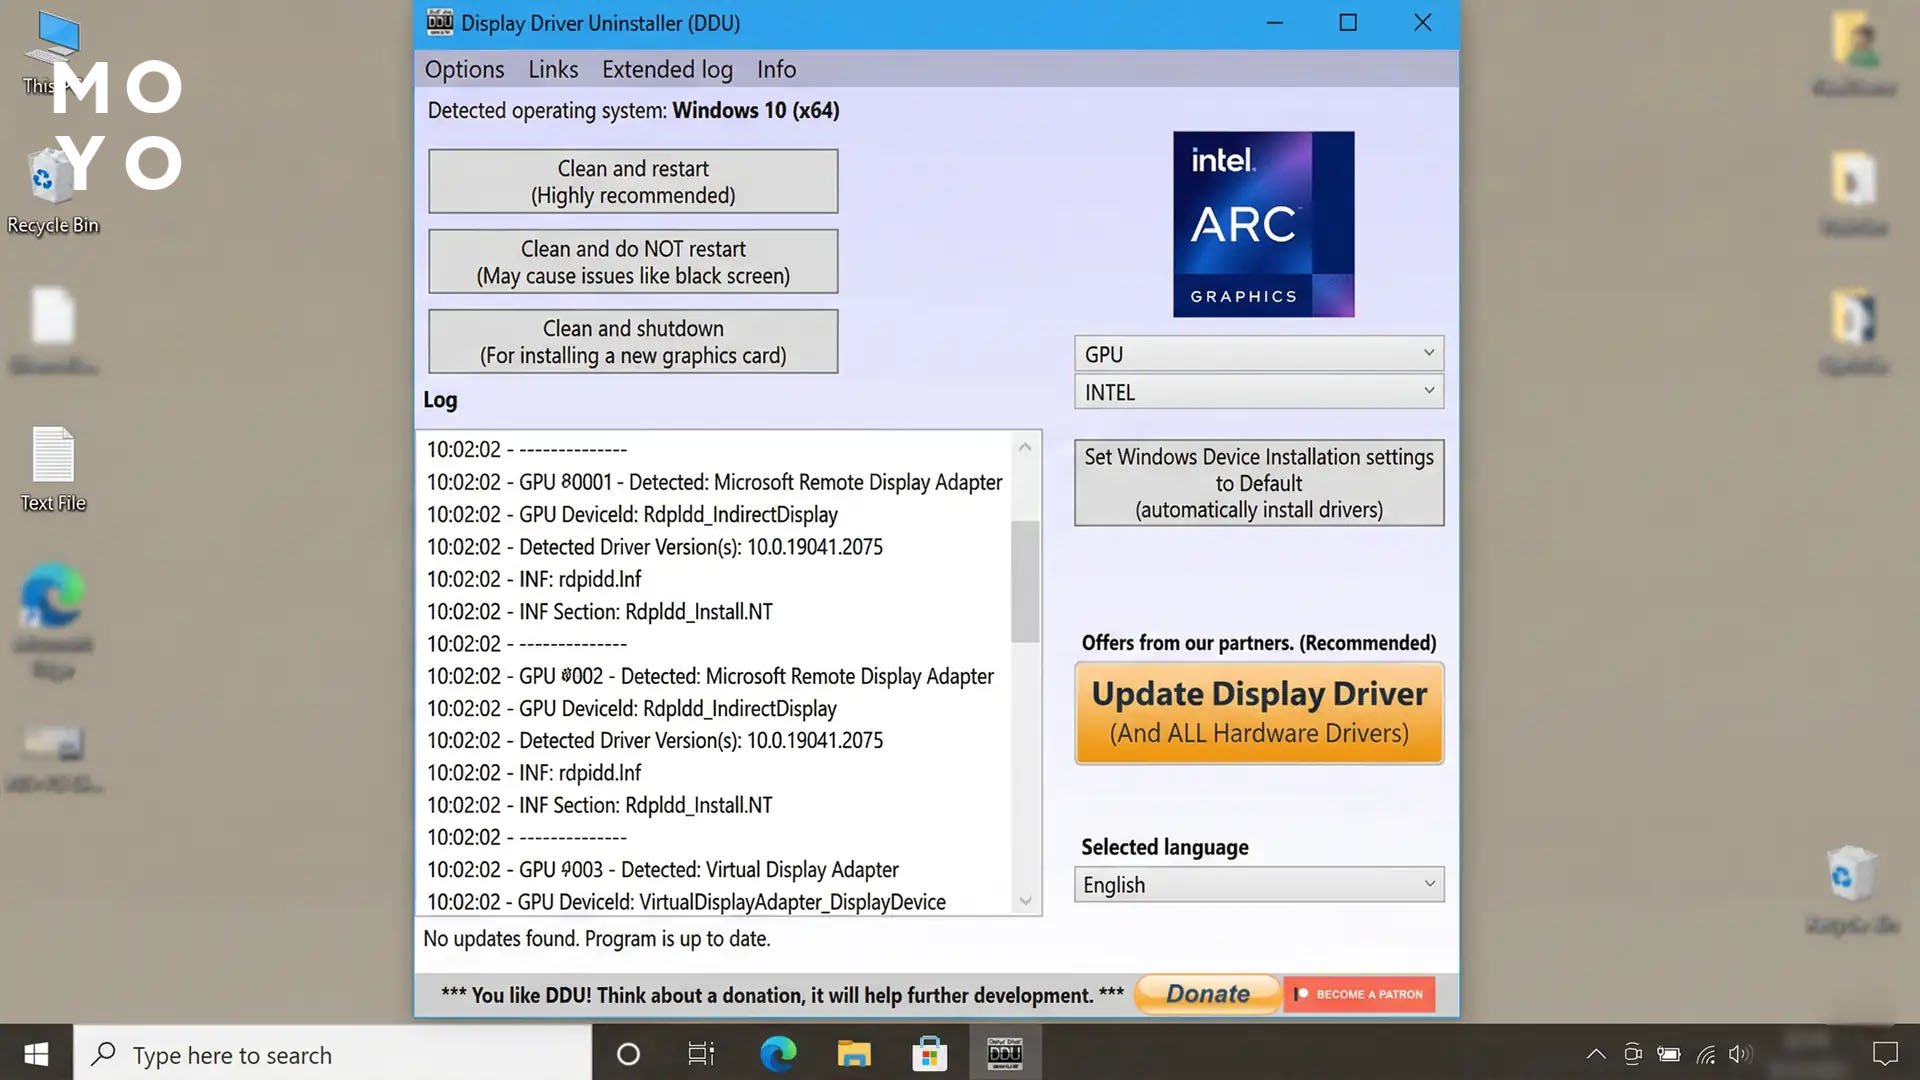The image size is (1920, 1080).
Task: Open the Options menu
Action: [464, 69]
